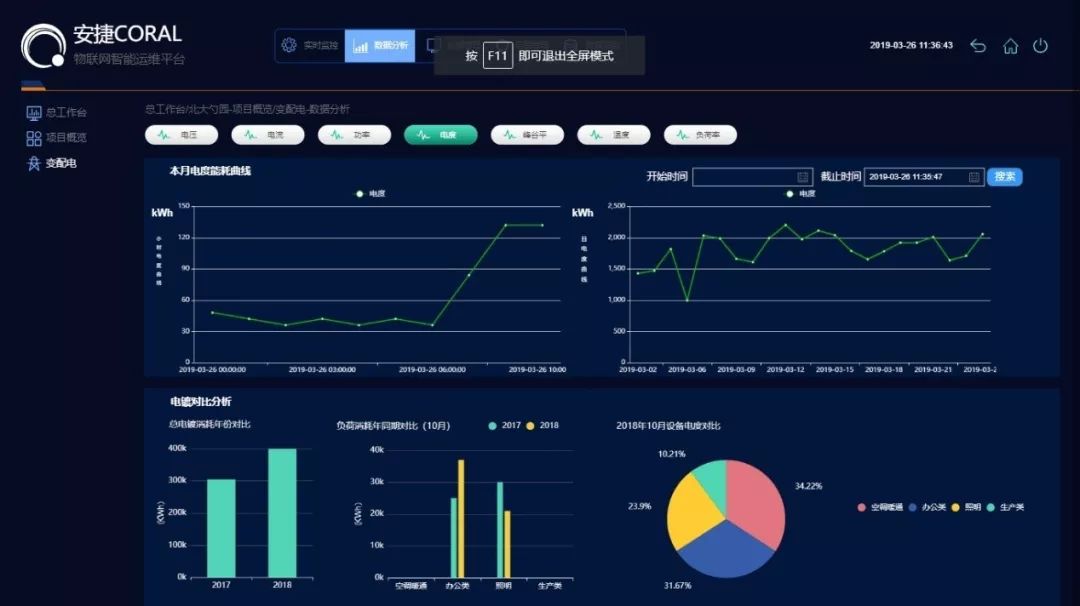This screenshot has width=1080, height=606.
Task: Toggle 空调暖通 in pie chart legend
Action: point(880,508)
